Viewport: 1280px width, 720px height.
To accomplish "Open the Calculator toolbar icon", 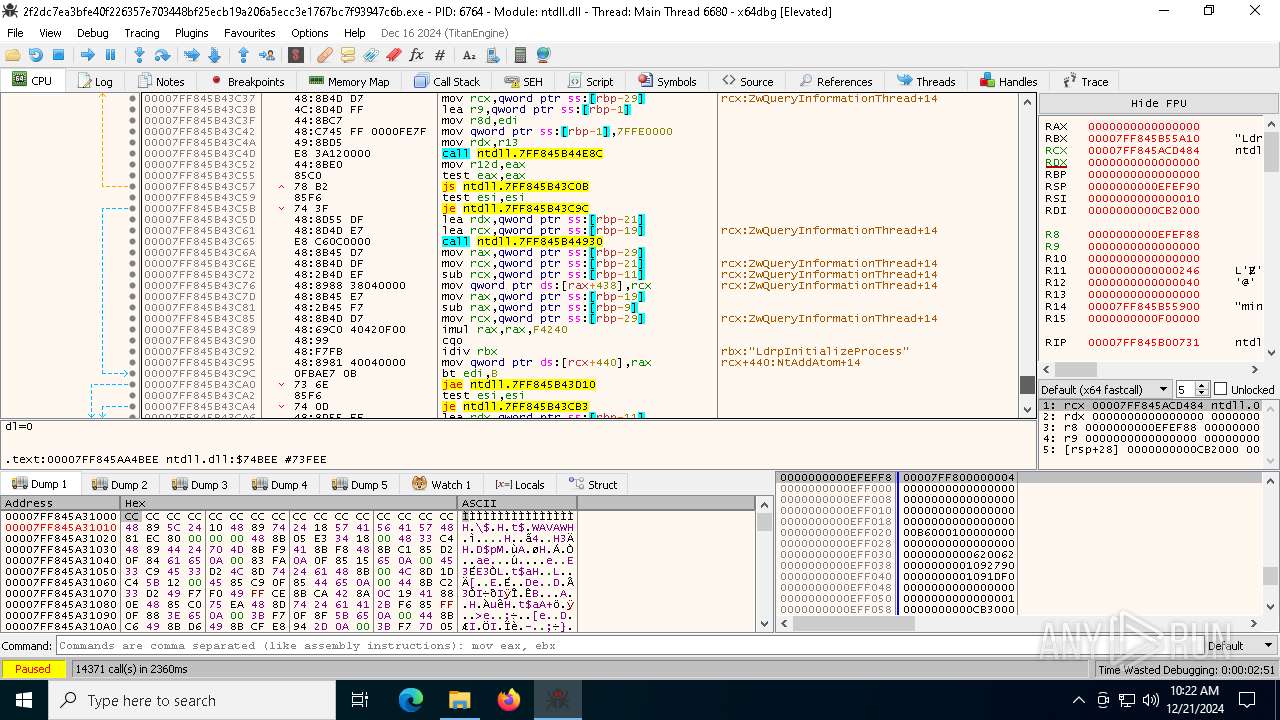I will click(x=520, y=55).
